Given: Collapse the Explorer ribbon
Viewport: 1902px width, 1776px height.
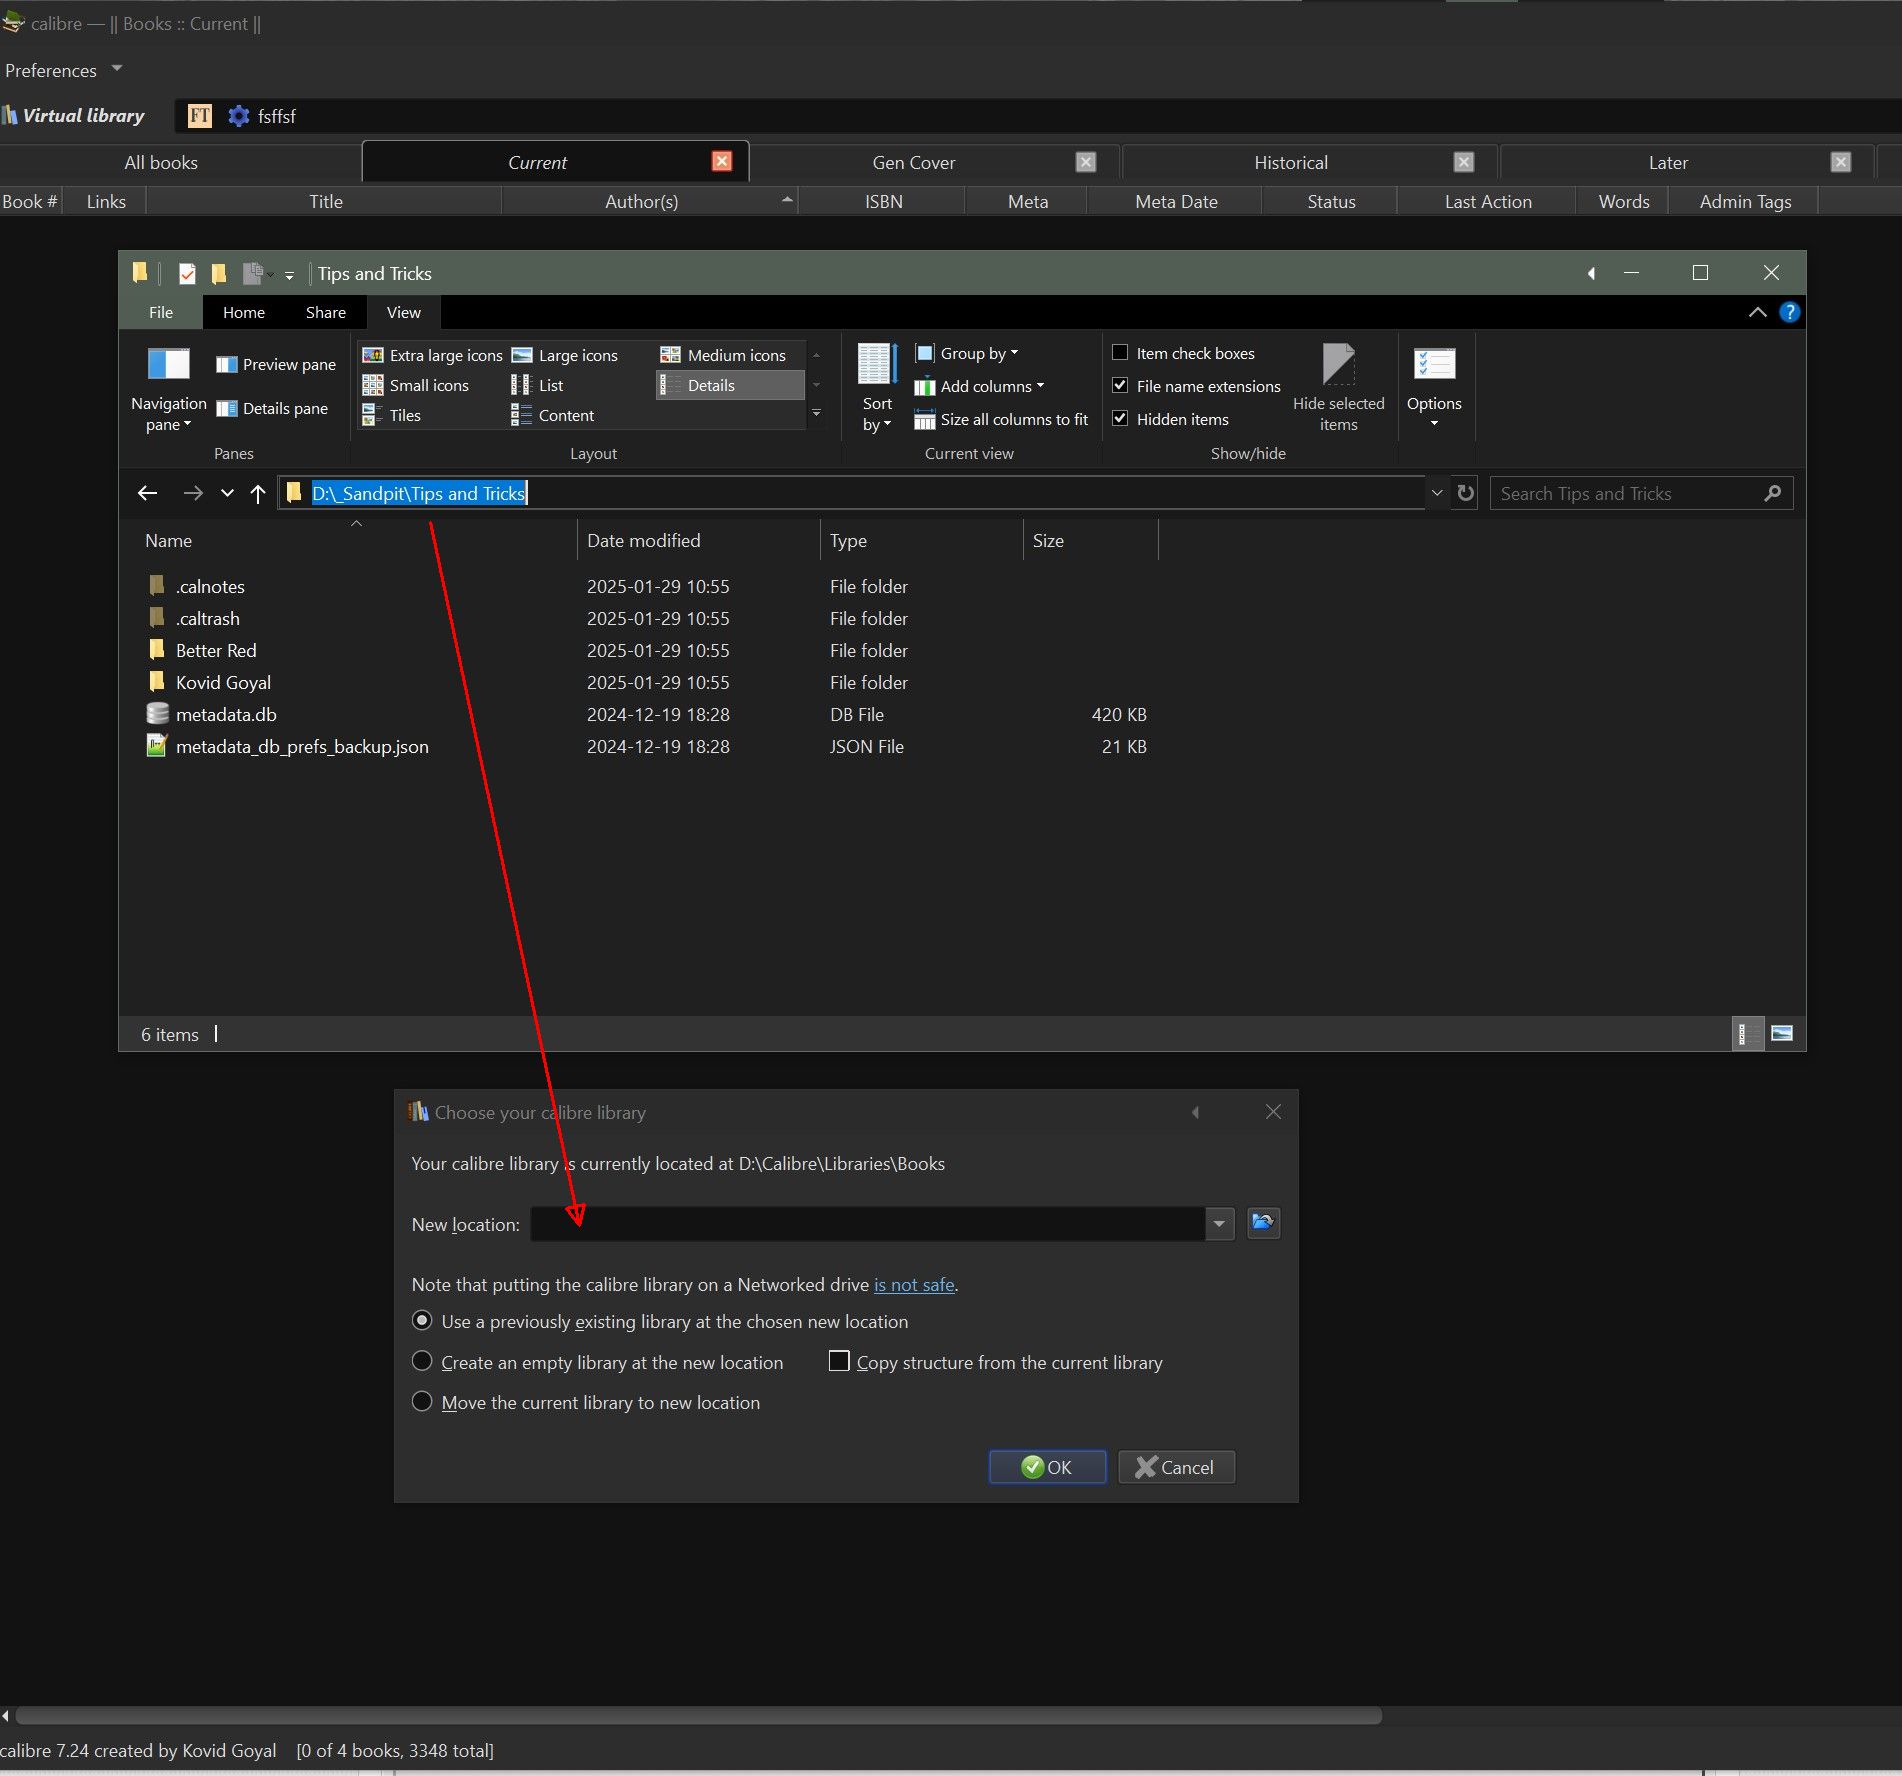Looking at the screenshot, I should point(1757,312).
